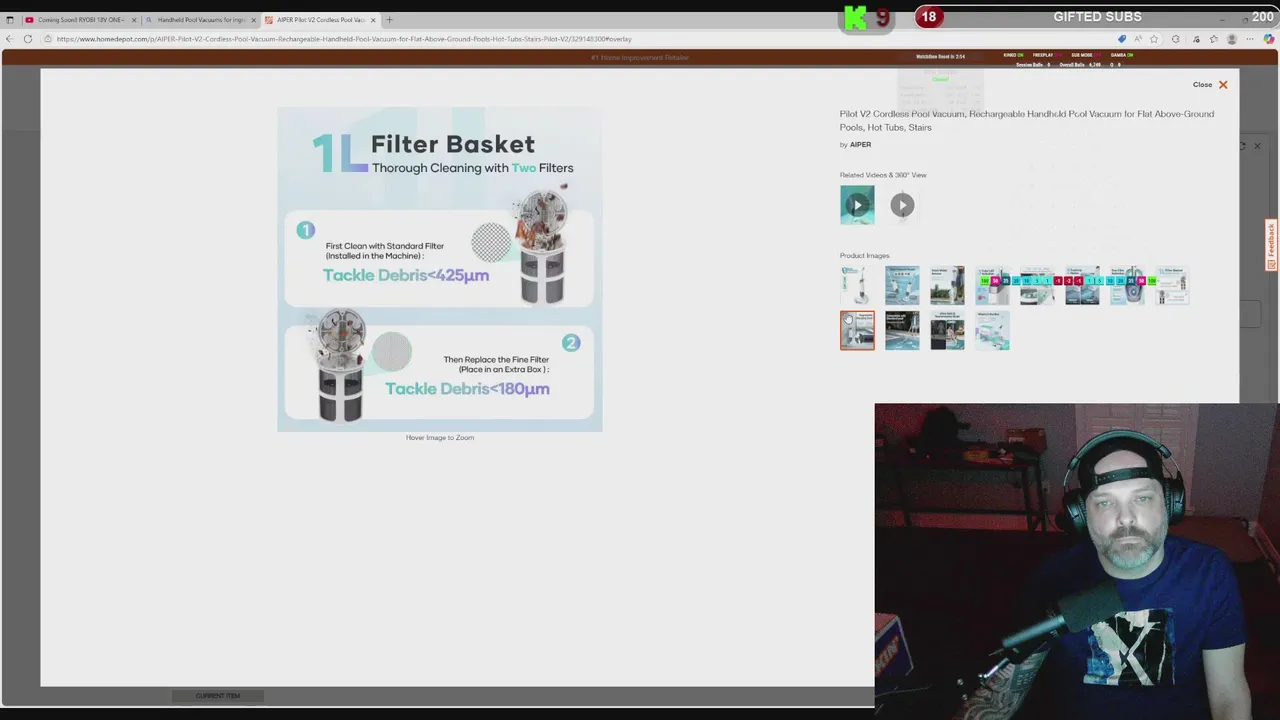This screenshot has width=1280, height=720.
Task: Close the AIPER Pilot V2 tab
Action: click(375, 20)
